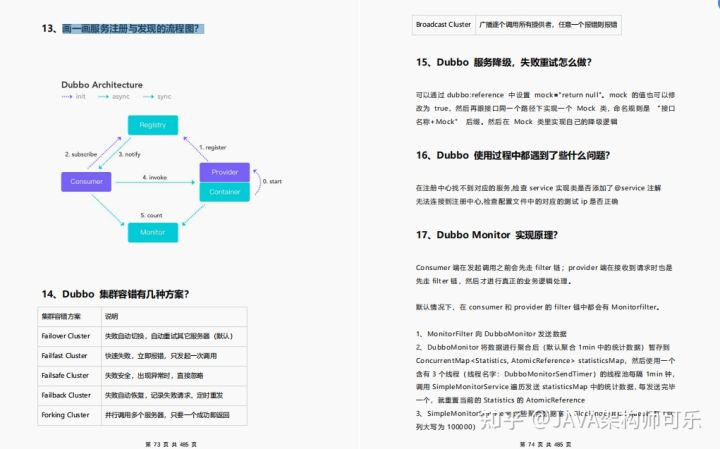Image resolution: width=720 pixels, height=449 pixels.
Task: Click the 'Broadcast Cluster' table cell
Action: point(444,25)
